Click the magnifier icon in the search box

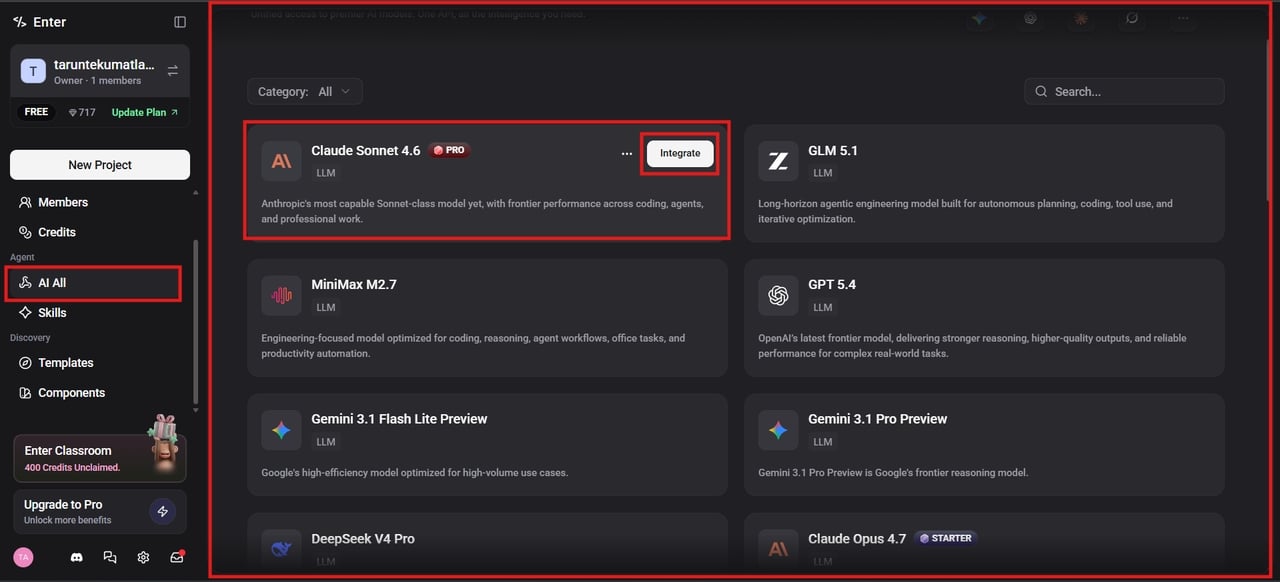tap(1042, 91)
